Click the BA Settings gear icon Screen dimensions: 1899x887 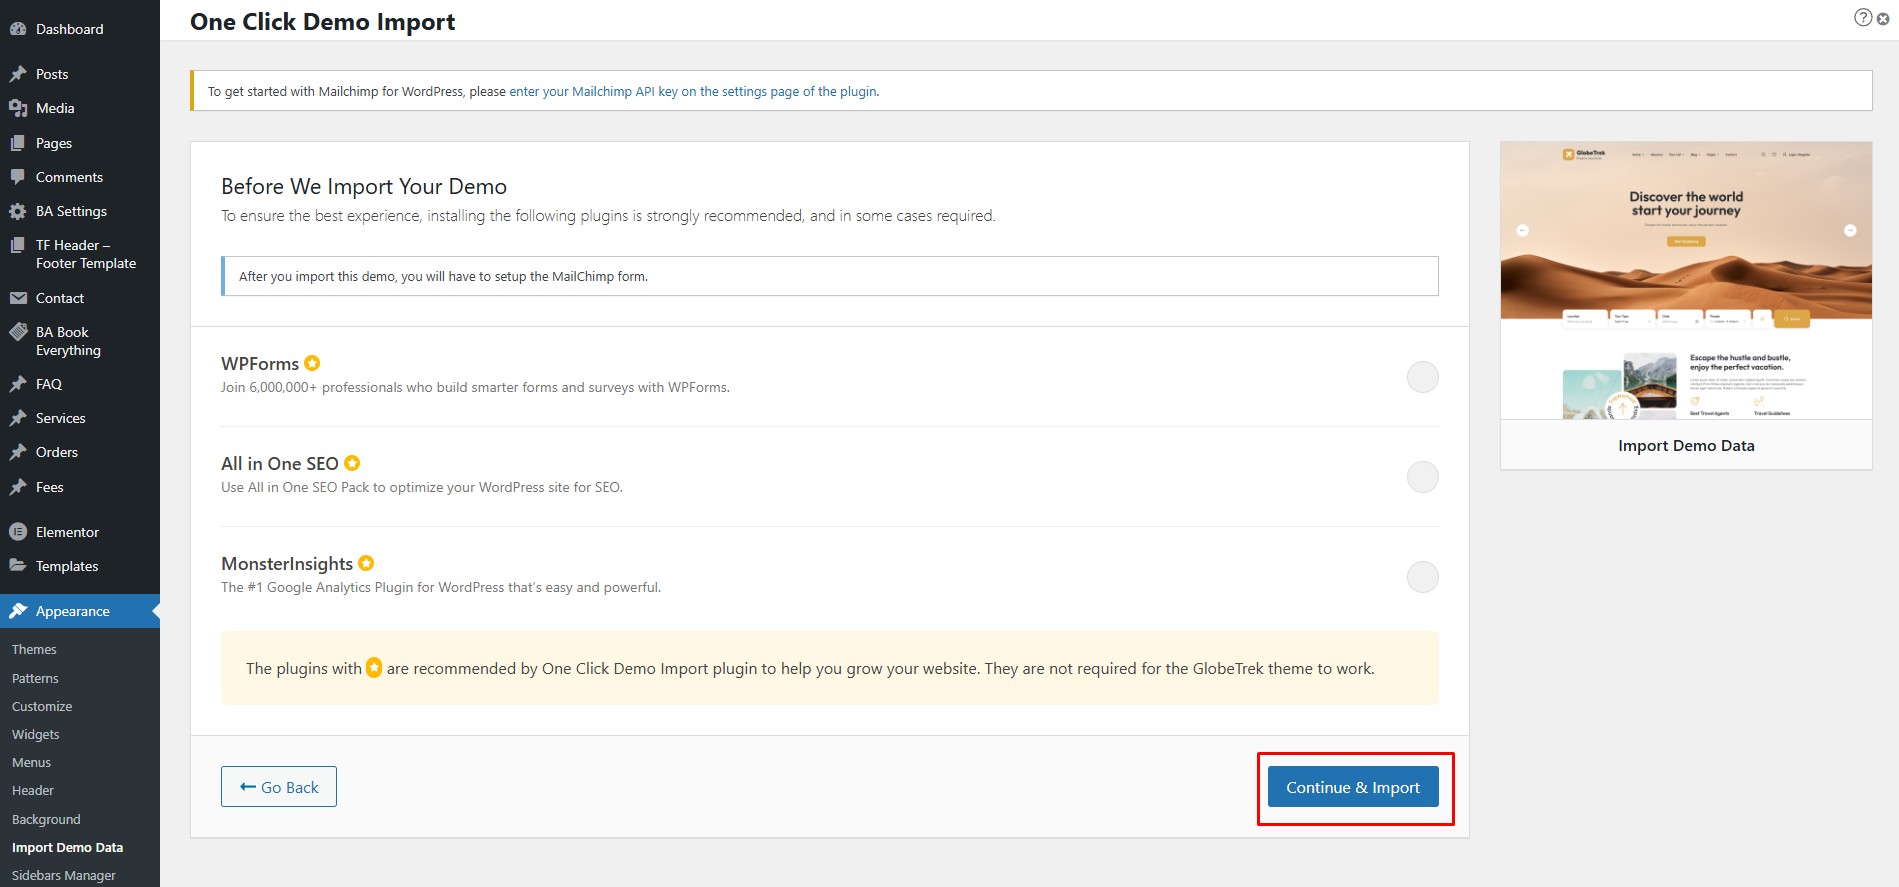[x=18, y=211]
